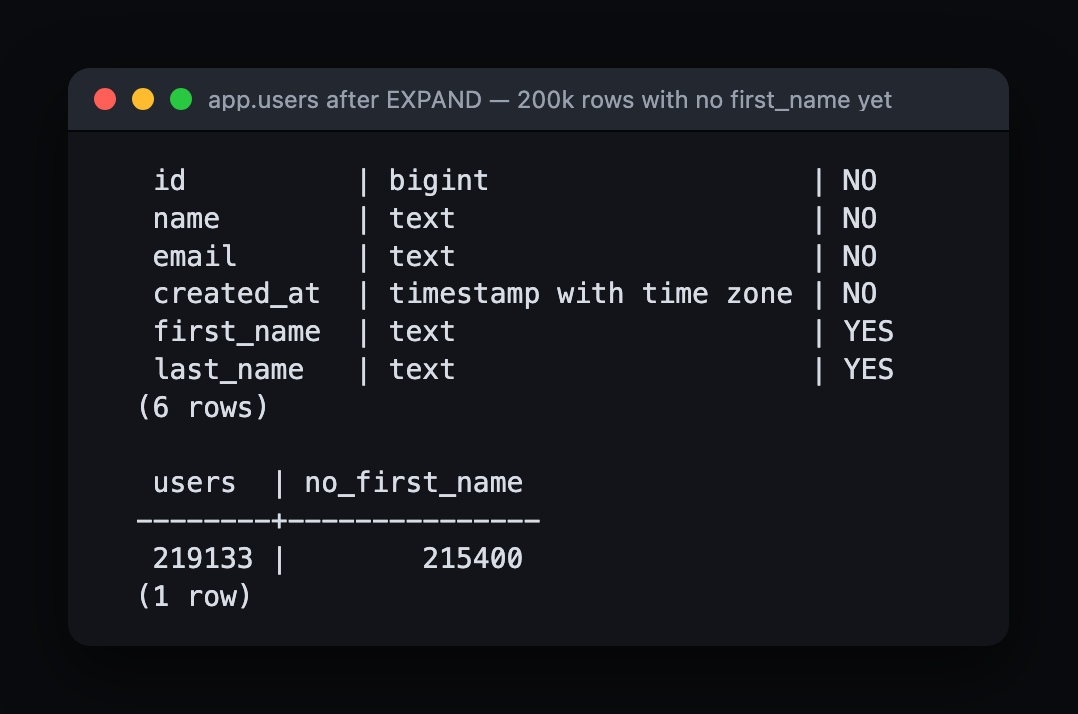
Task: Click the no_first_name count 215400
Action: point(472,559)
